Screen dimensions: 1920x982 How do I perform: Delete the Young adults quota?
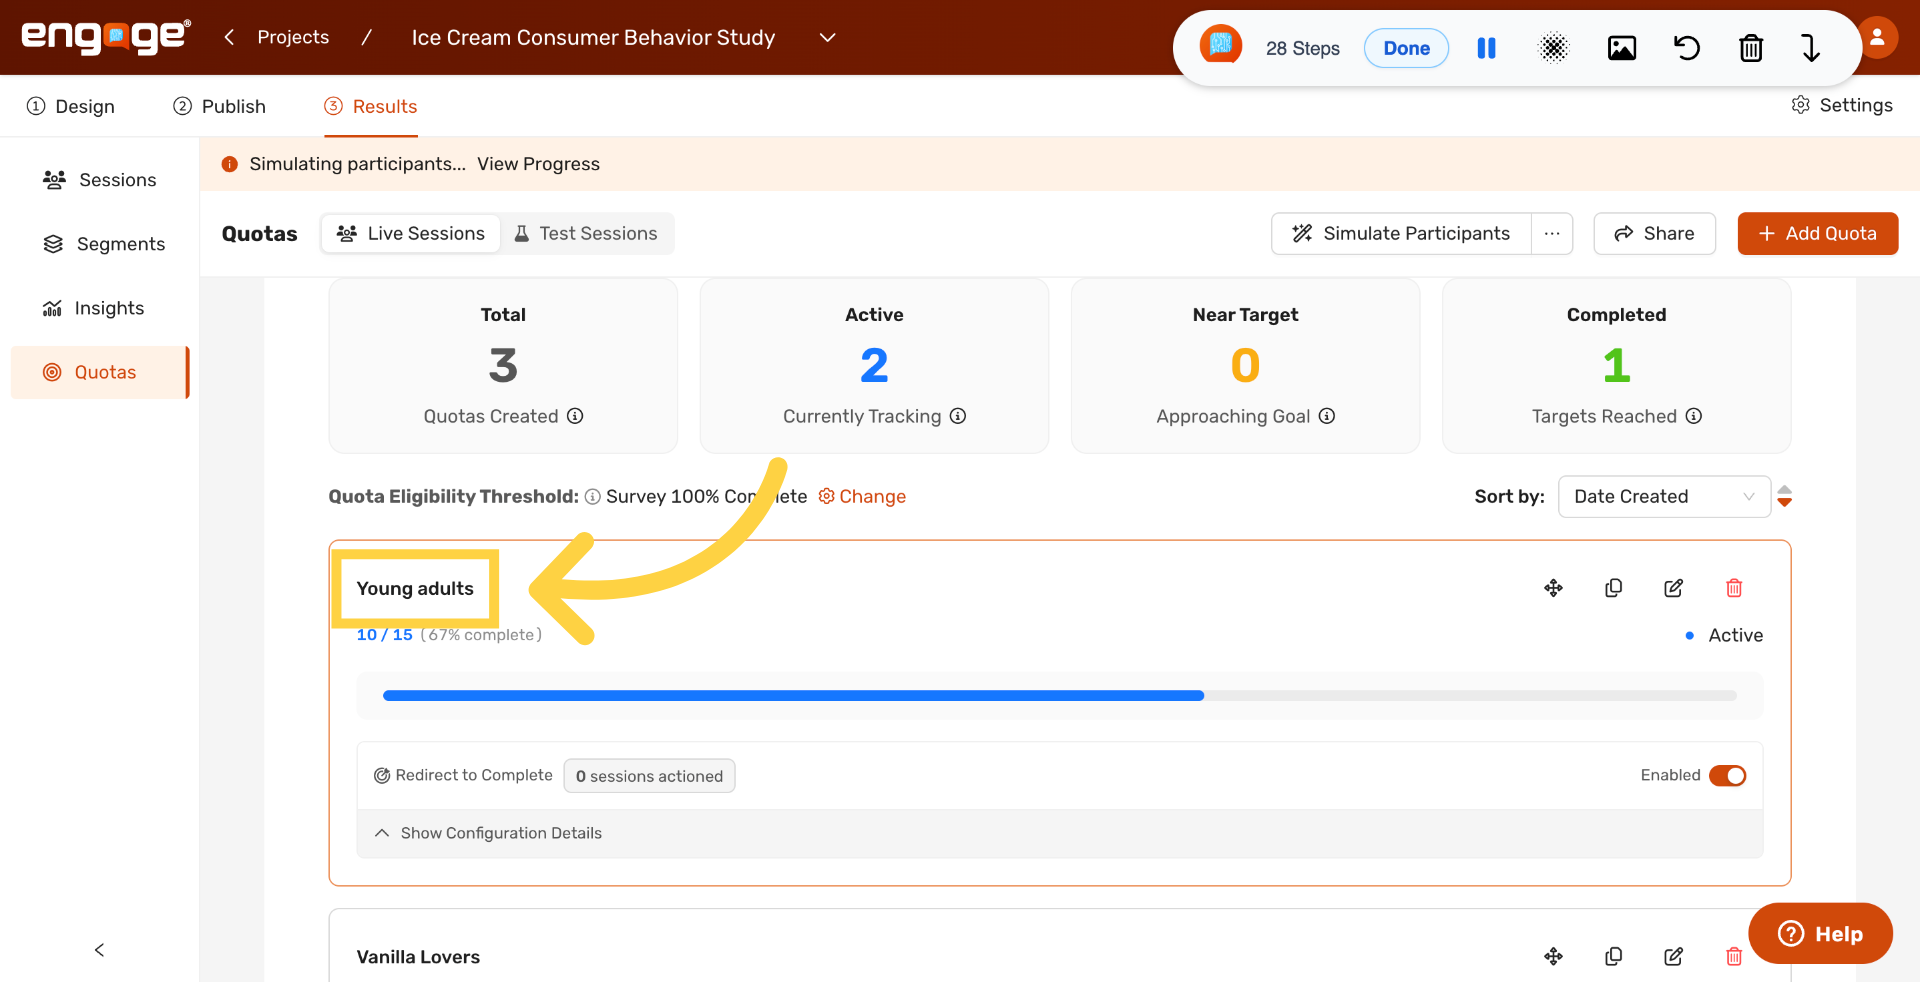pyautogui.click(x=1734, y=588)
